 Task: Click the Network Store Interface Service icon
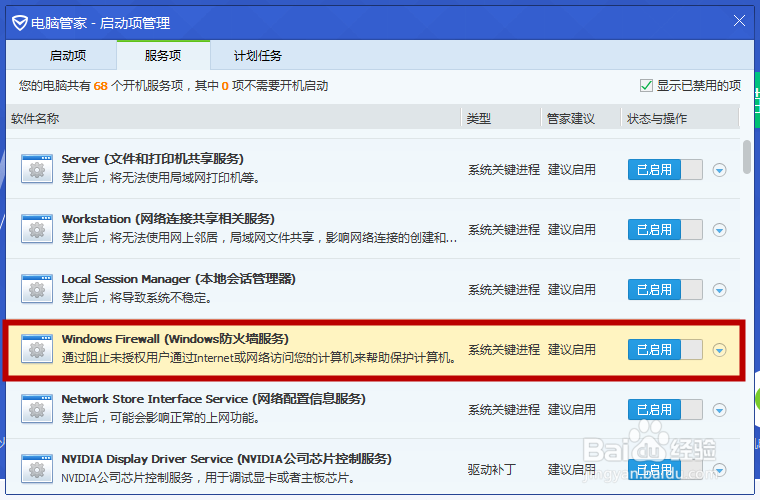(x=37, y=409)
